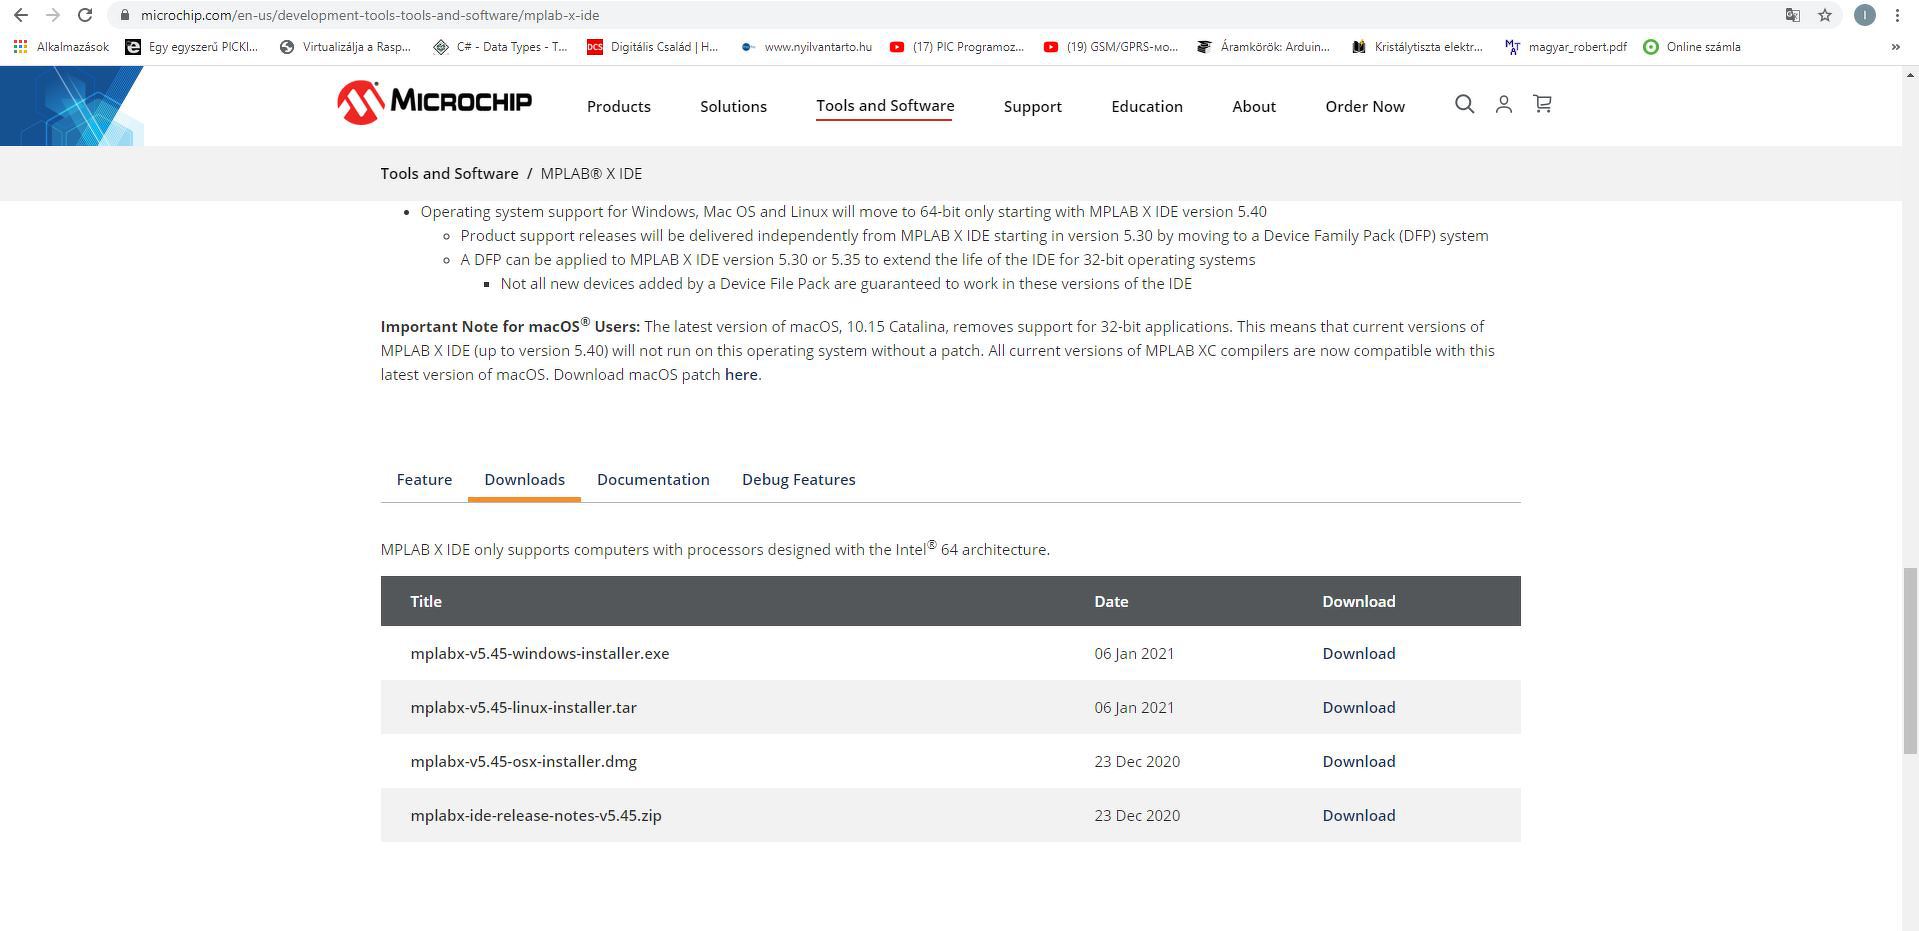This screenshot has width=1919, height=931.
Task: Open the Products navigation menu
Action: (x=618, y=106)
